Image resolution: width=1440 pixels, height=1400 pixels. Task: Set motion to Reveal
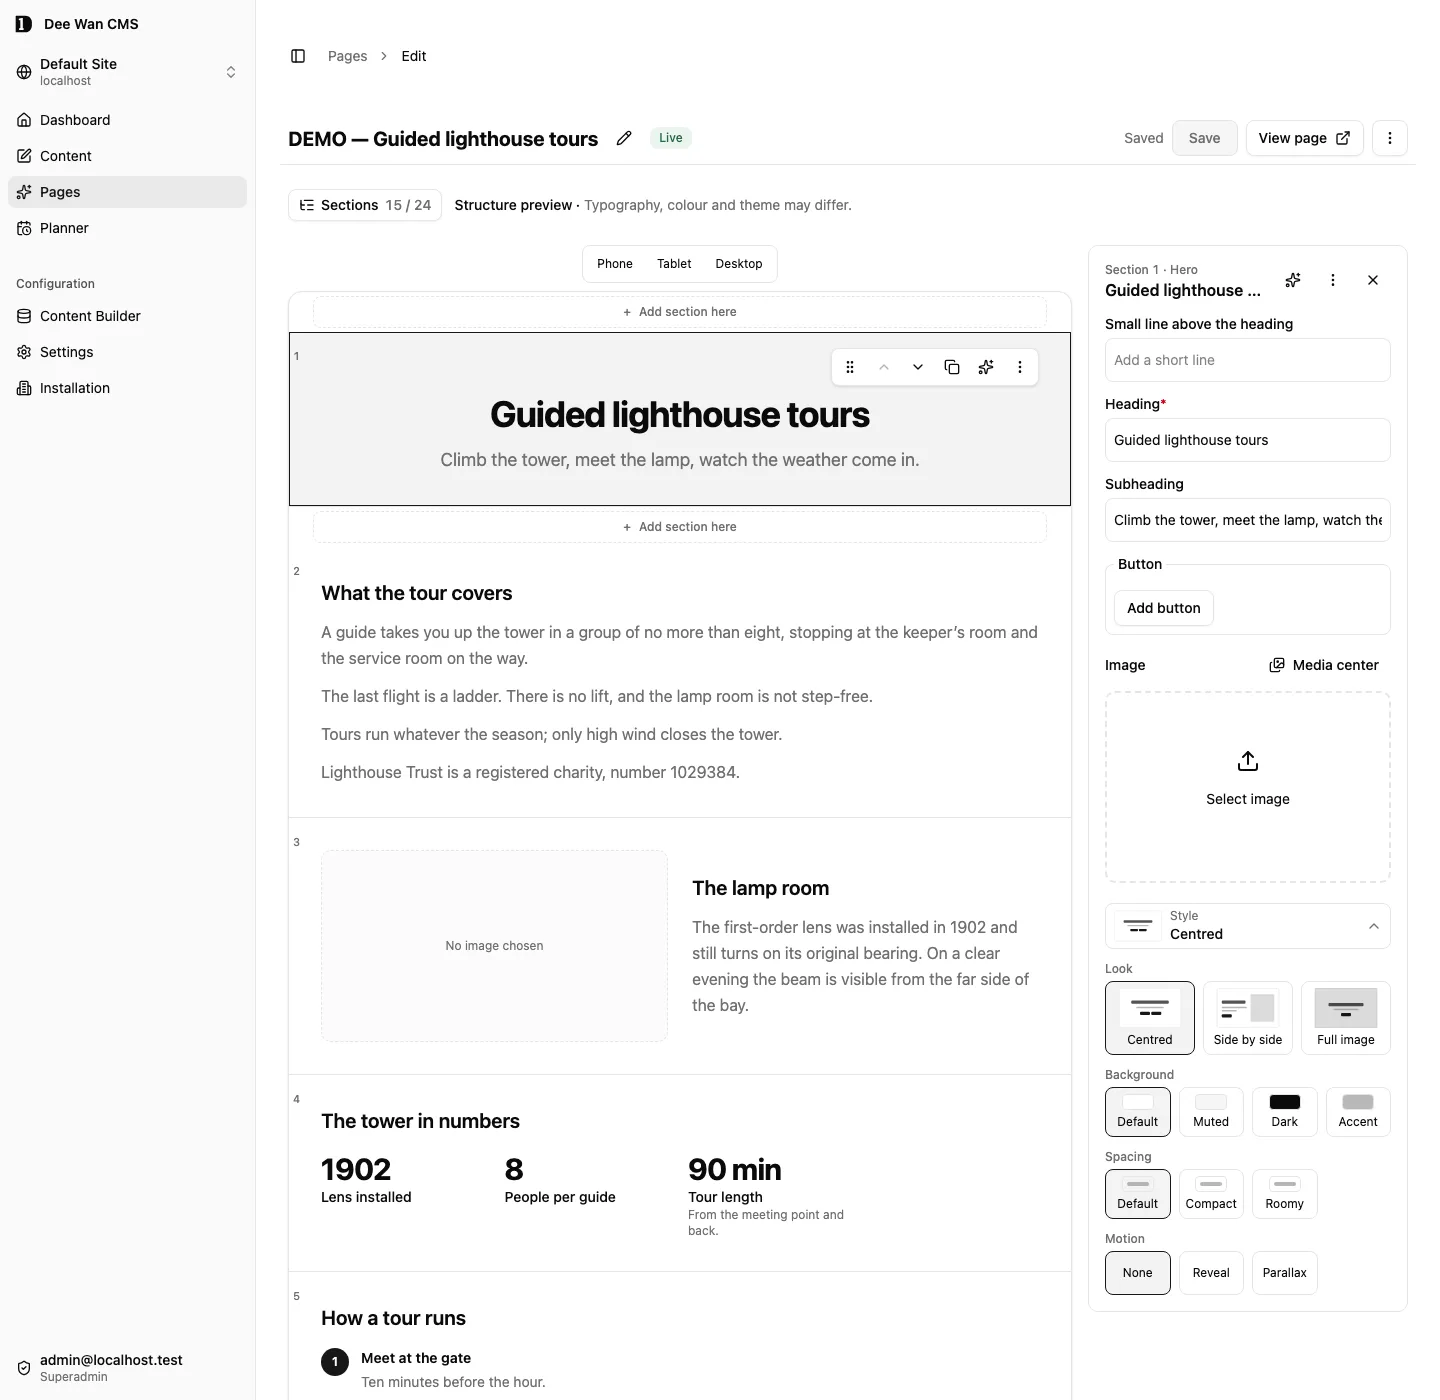[1211, 1273]
